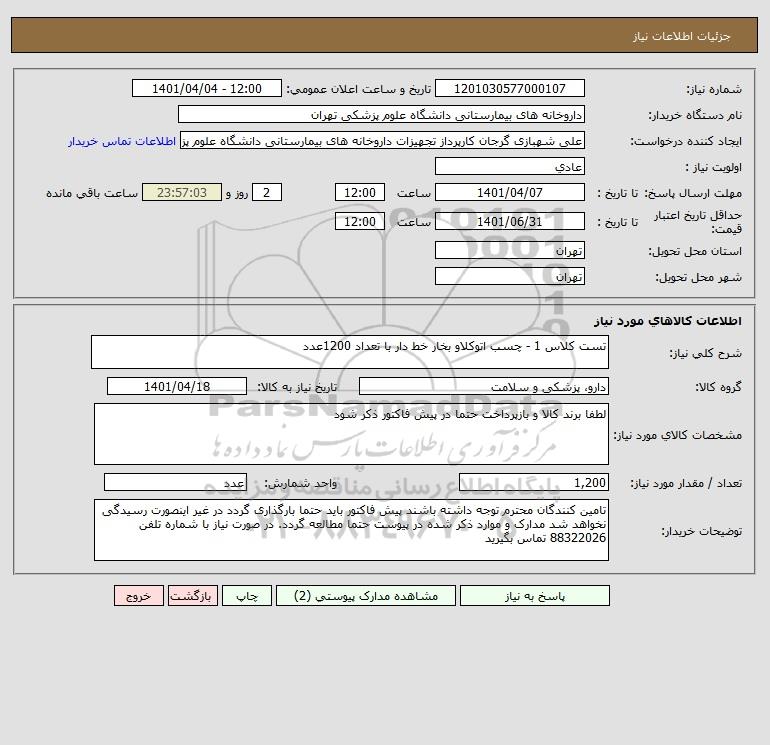Click the تاریخ نیاز به کالا label
770x745 pixels.
[298, 387]
